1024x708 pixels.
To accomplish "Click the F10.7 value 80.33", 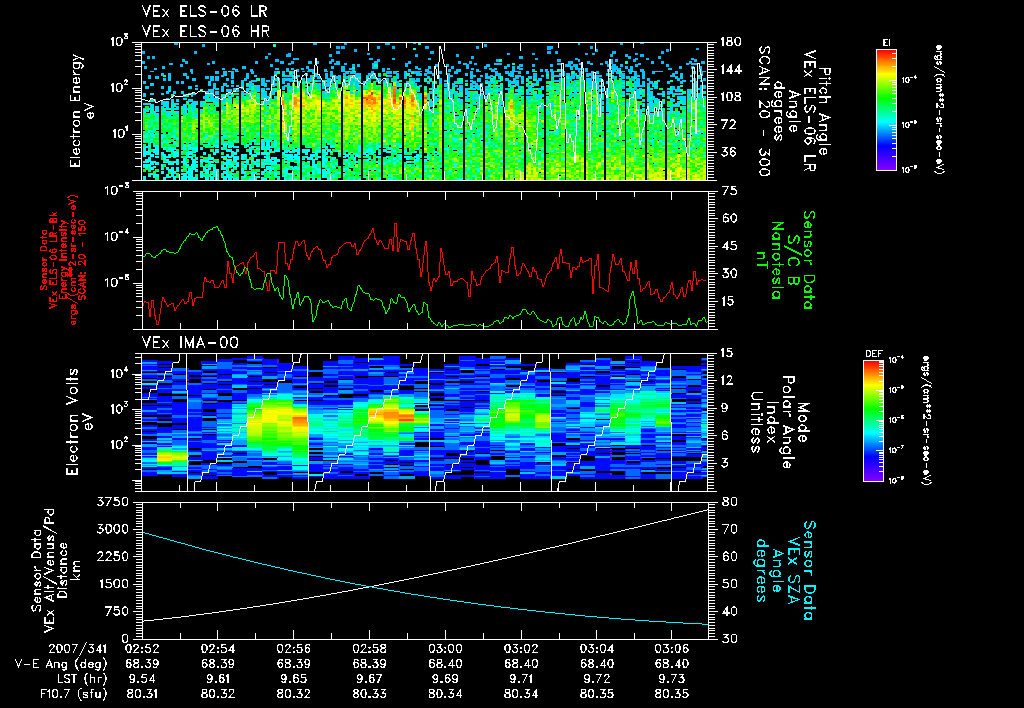I will pos(370,694).
